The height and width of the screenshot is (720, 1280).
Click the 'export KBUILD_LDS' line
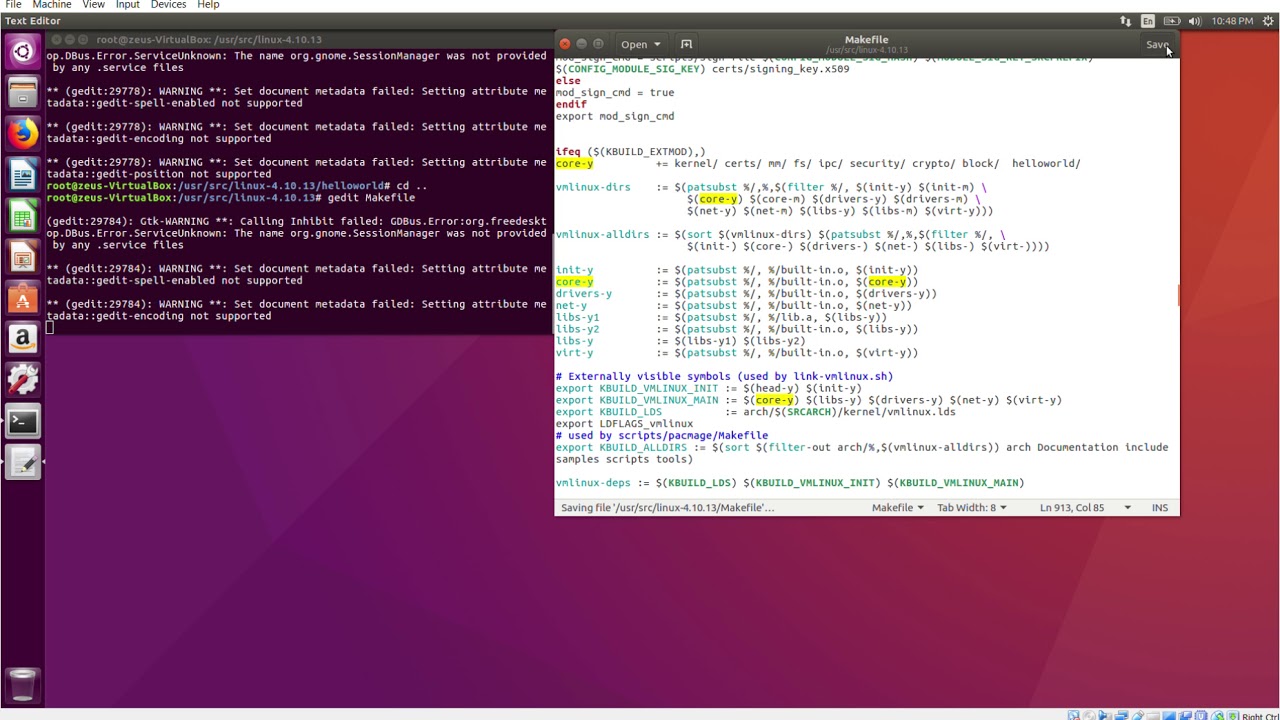[x=755, y=412]
